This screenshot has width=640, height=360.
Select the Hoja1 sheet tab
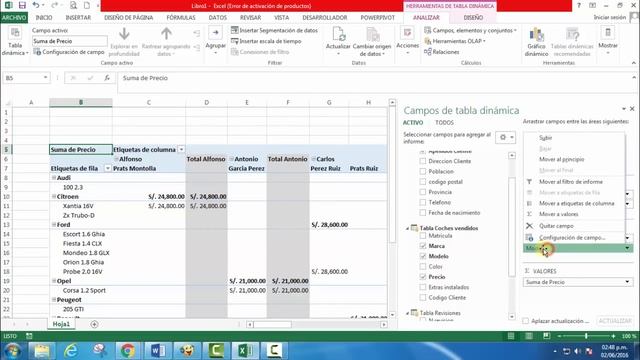pyautogui.click(x=61, y=324)
